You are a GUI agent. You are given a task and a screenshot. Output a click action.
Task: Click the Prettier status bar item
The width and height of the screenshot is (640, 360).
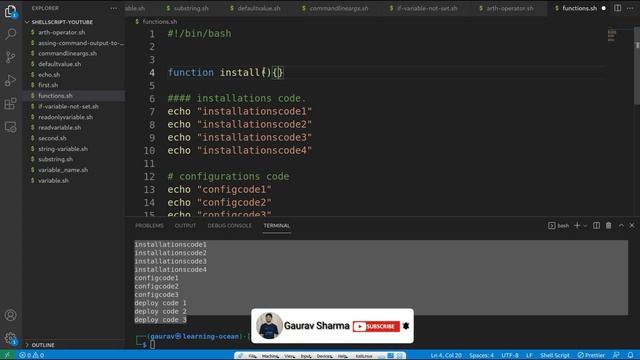pyautogui.click(x=591, y=355)
